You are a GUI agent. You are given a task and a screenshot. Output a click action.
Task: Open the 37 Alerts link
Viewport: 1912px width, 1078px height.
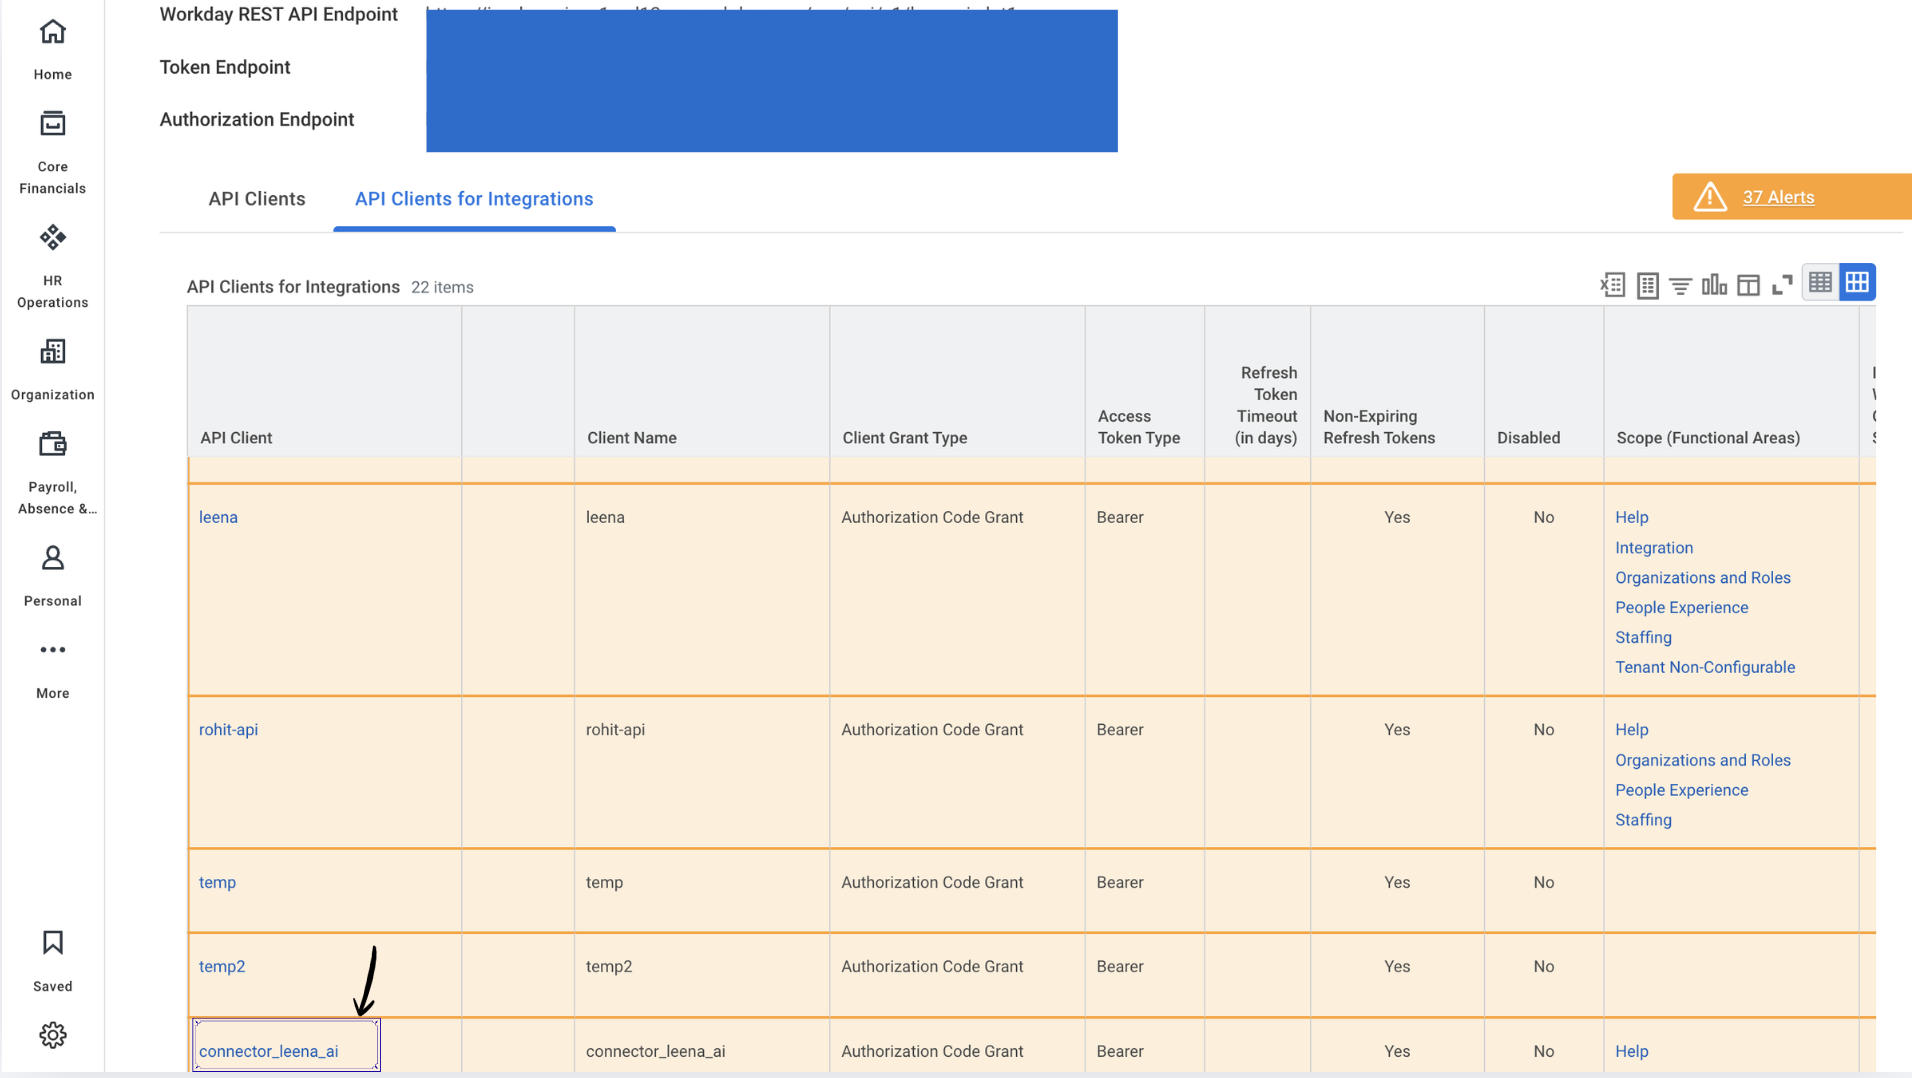(1778, 197)
